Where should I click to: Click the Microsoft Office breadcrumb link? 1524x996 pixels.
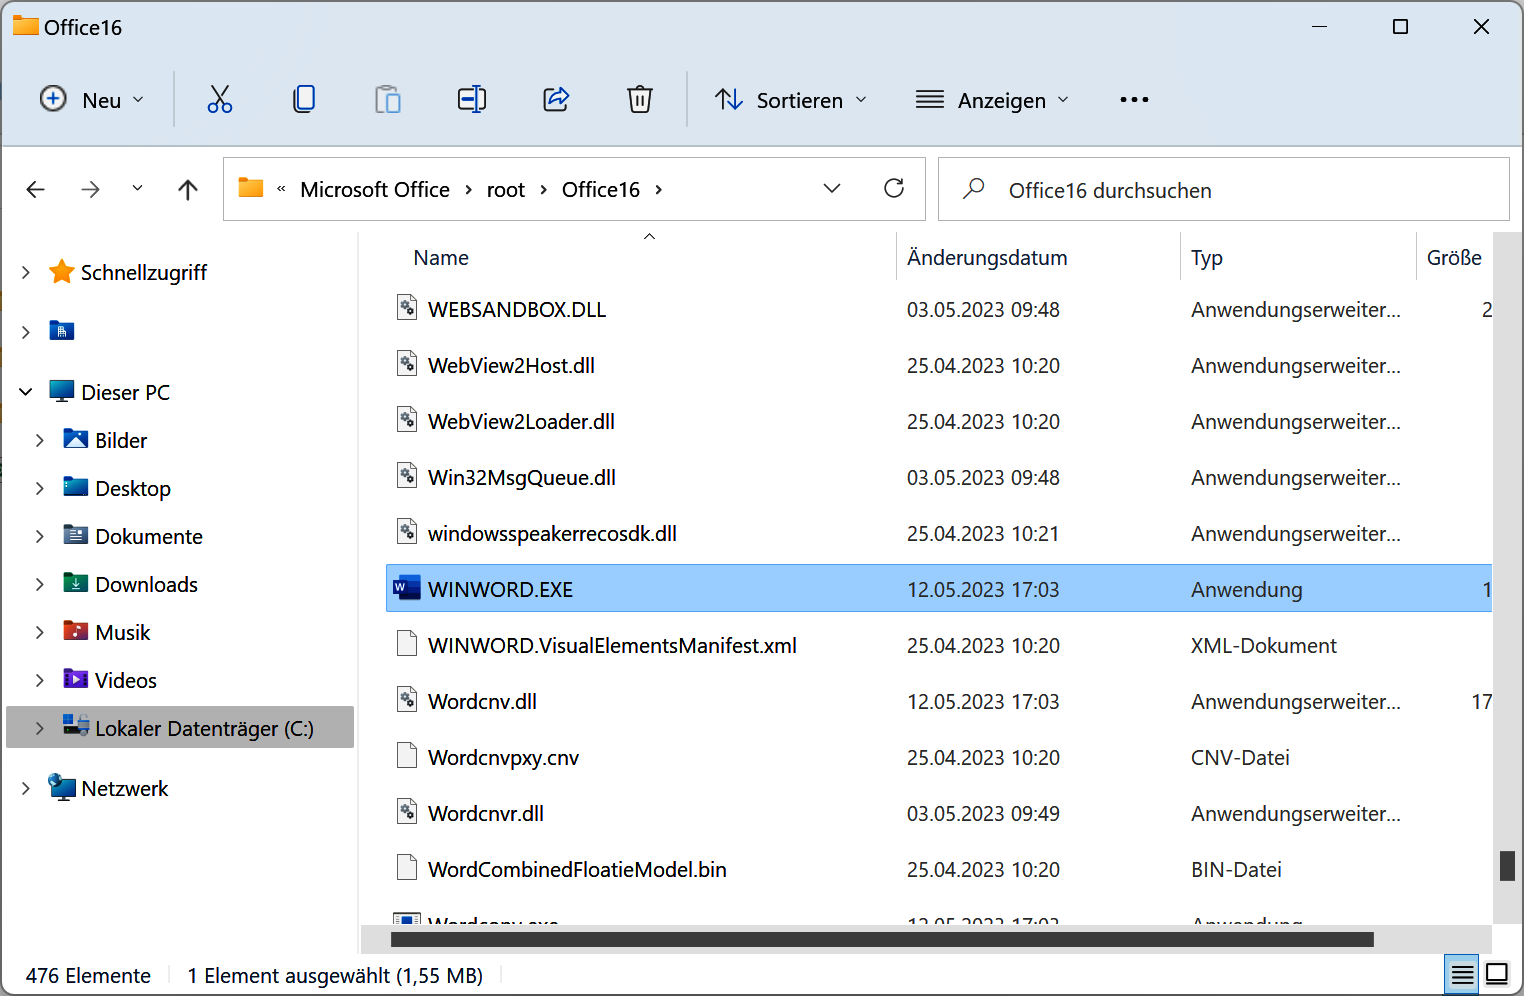(x=375, y=189)
